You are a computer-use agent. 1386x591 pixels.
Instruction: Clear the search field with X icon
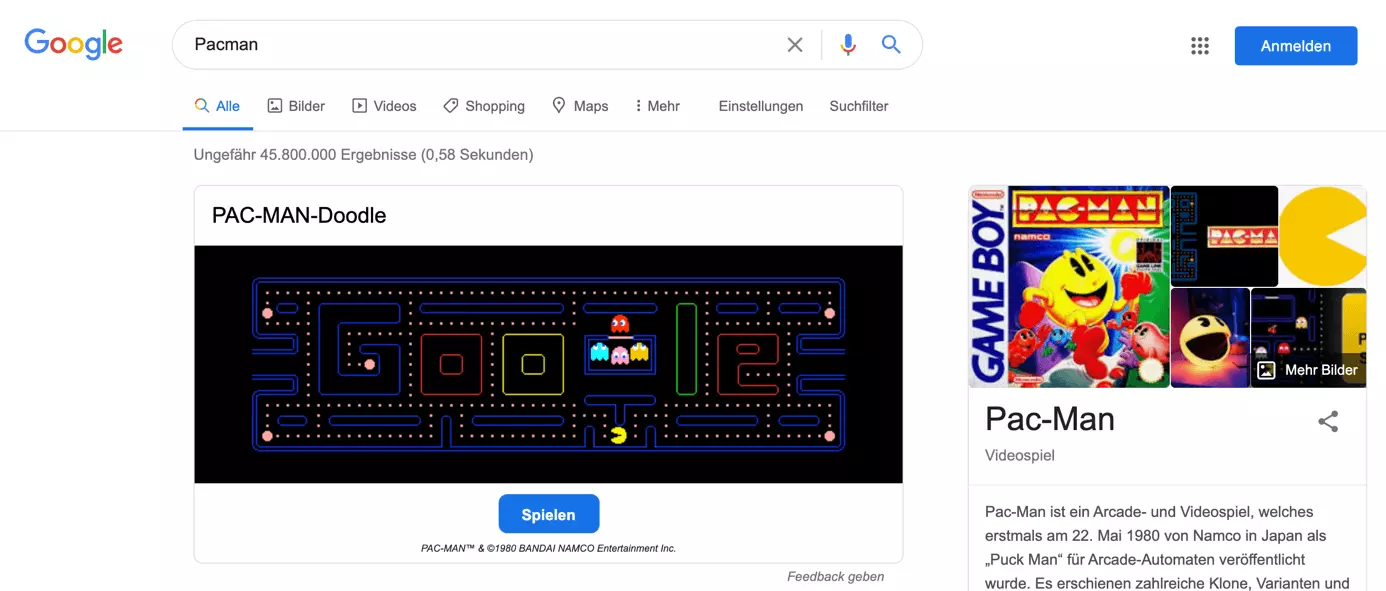795,45
